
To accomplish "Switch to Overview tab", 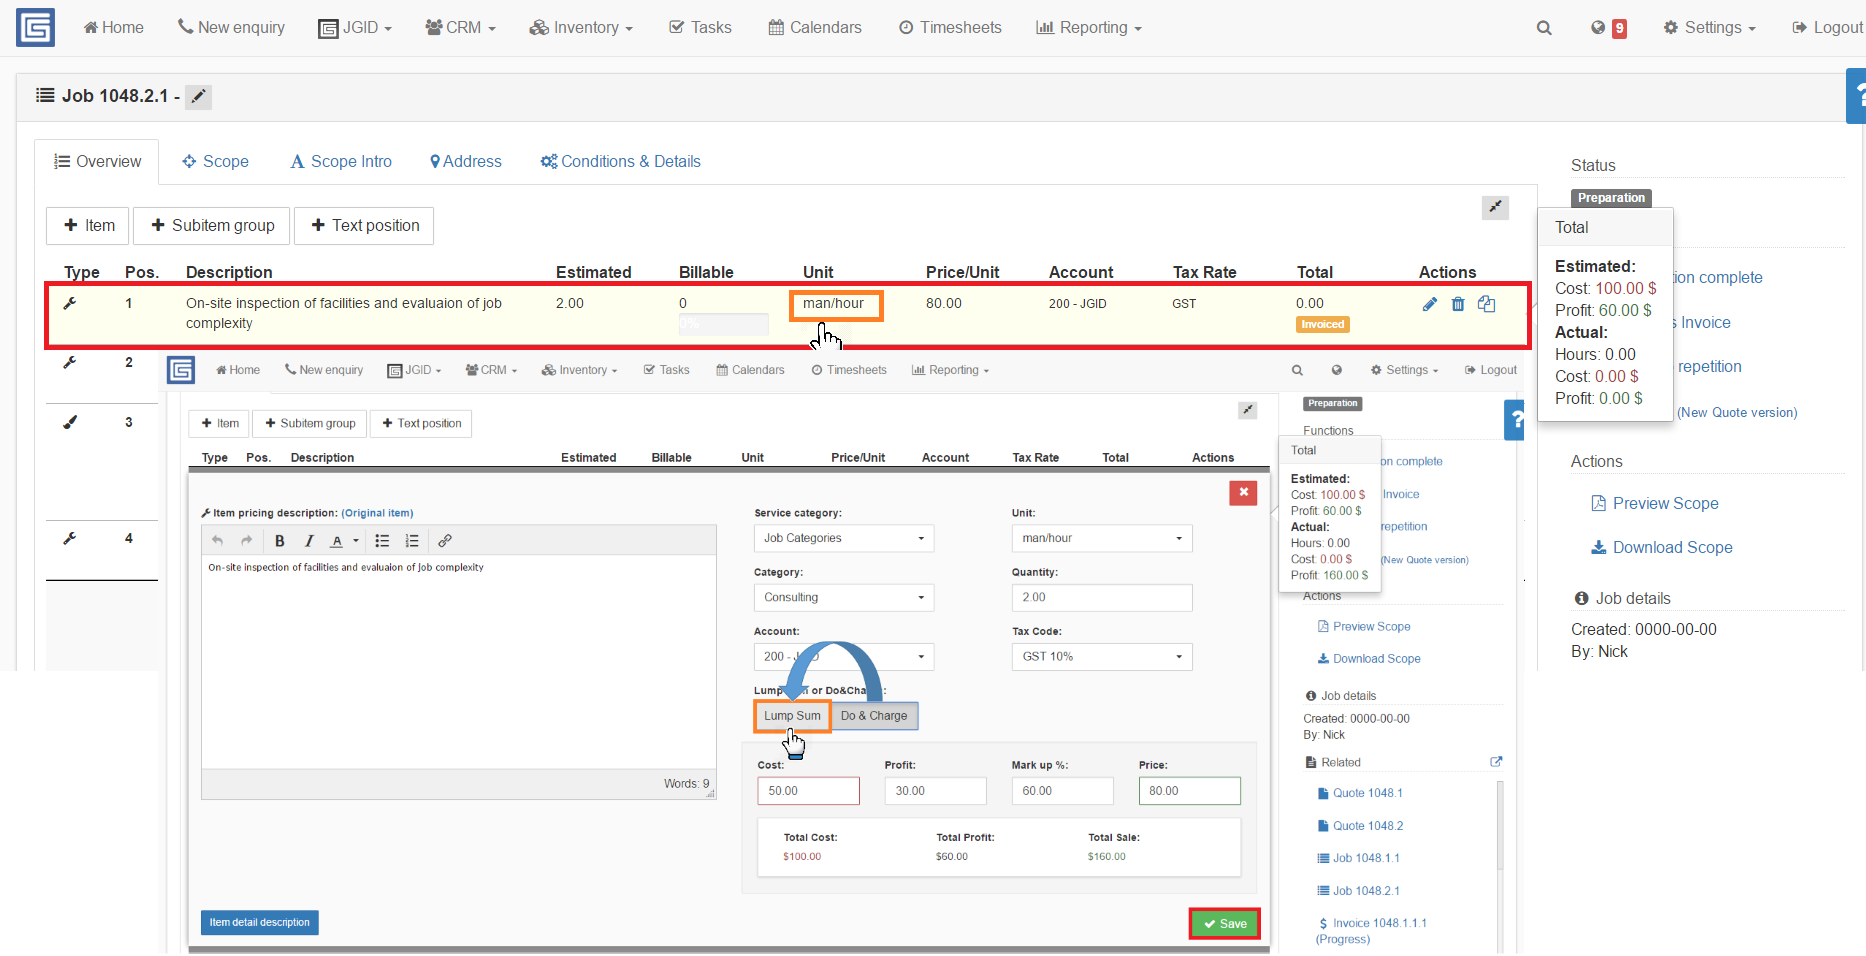I will 97,162.
